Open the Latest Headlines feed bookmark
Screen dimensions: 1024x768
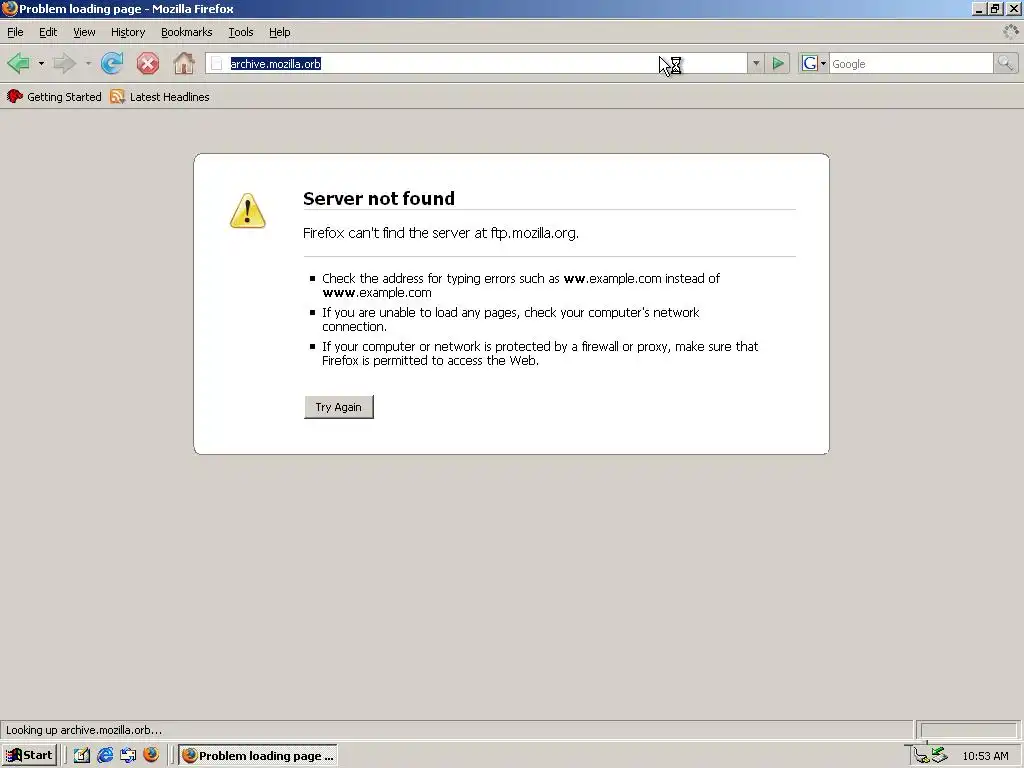160,97
